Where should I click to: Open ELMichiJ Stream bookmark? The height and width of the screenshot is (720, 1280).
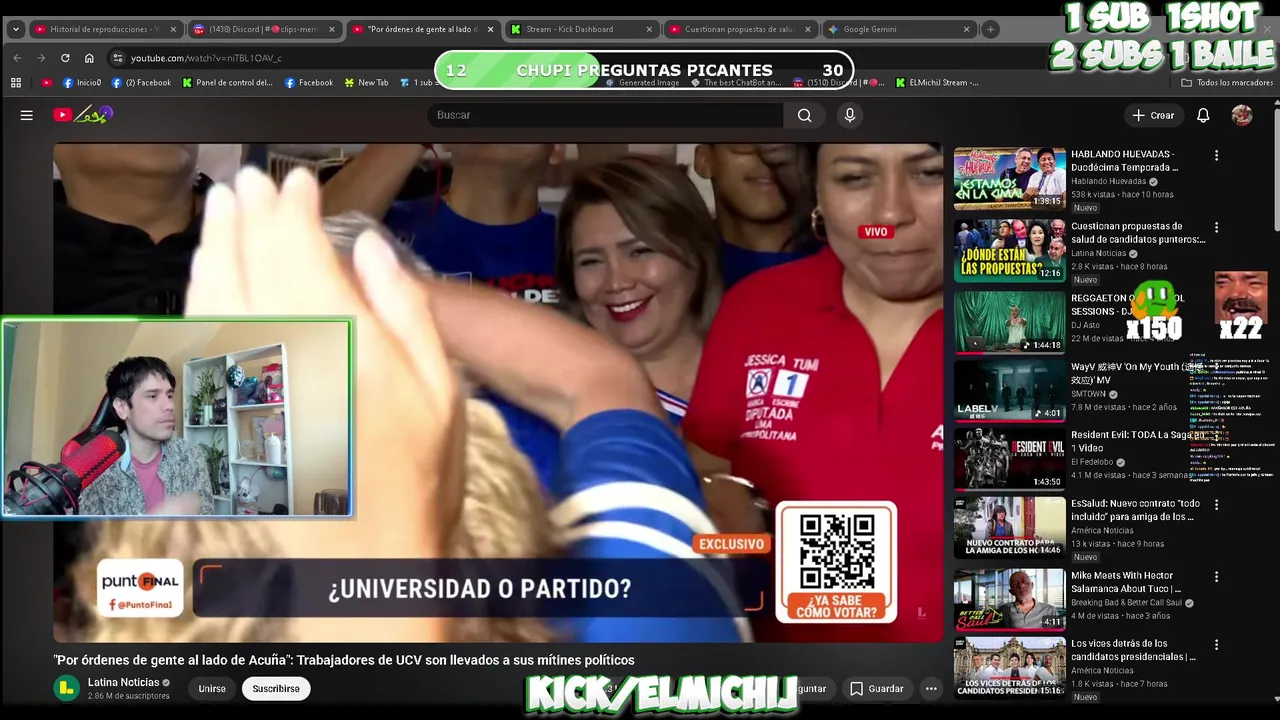[937, 83]
